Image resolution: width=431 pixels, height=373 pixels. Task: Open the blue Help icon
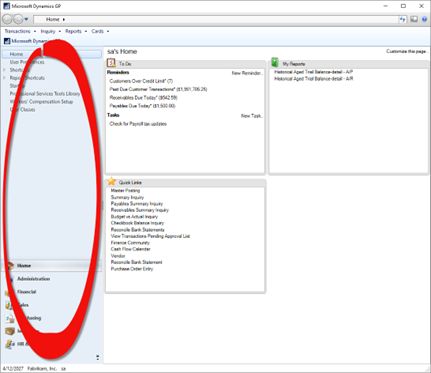424,19
